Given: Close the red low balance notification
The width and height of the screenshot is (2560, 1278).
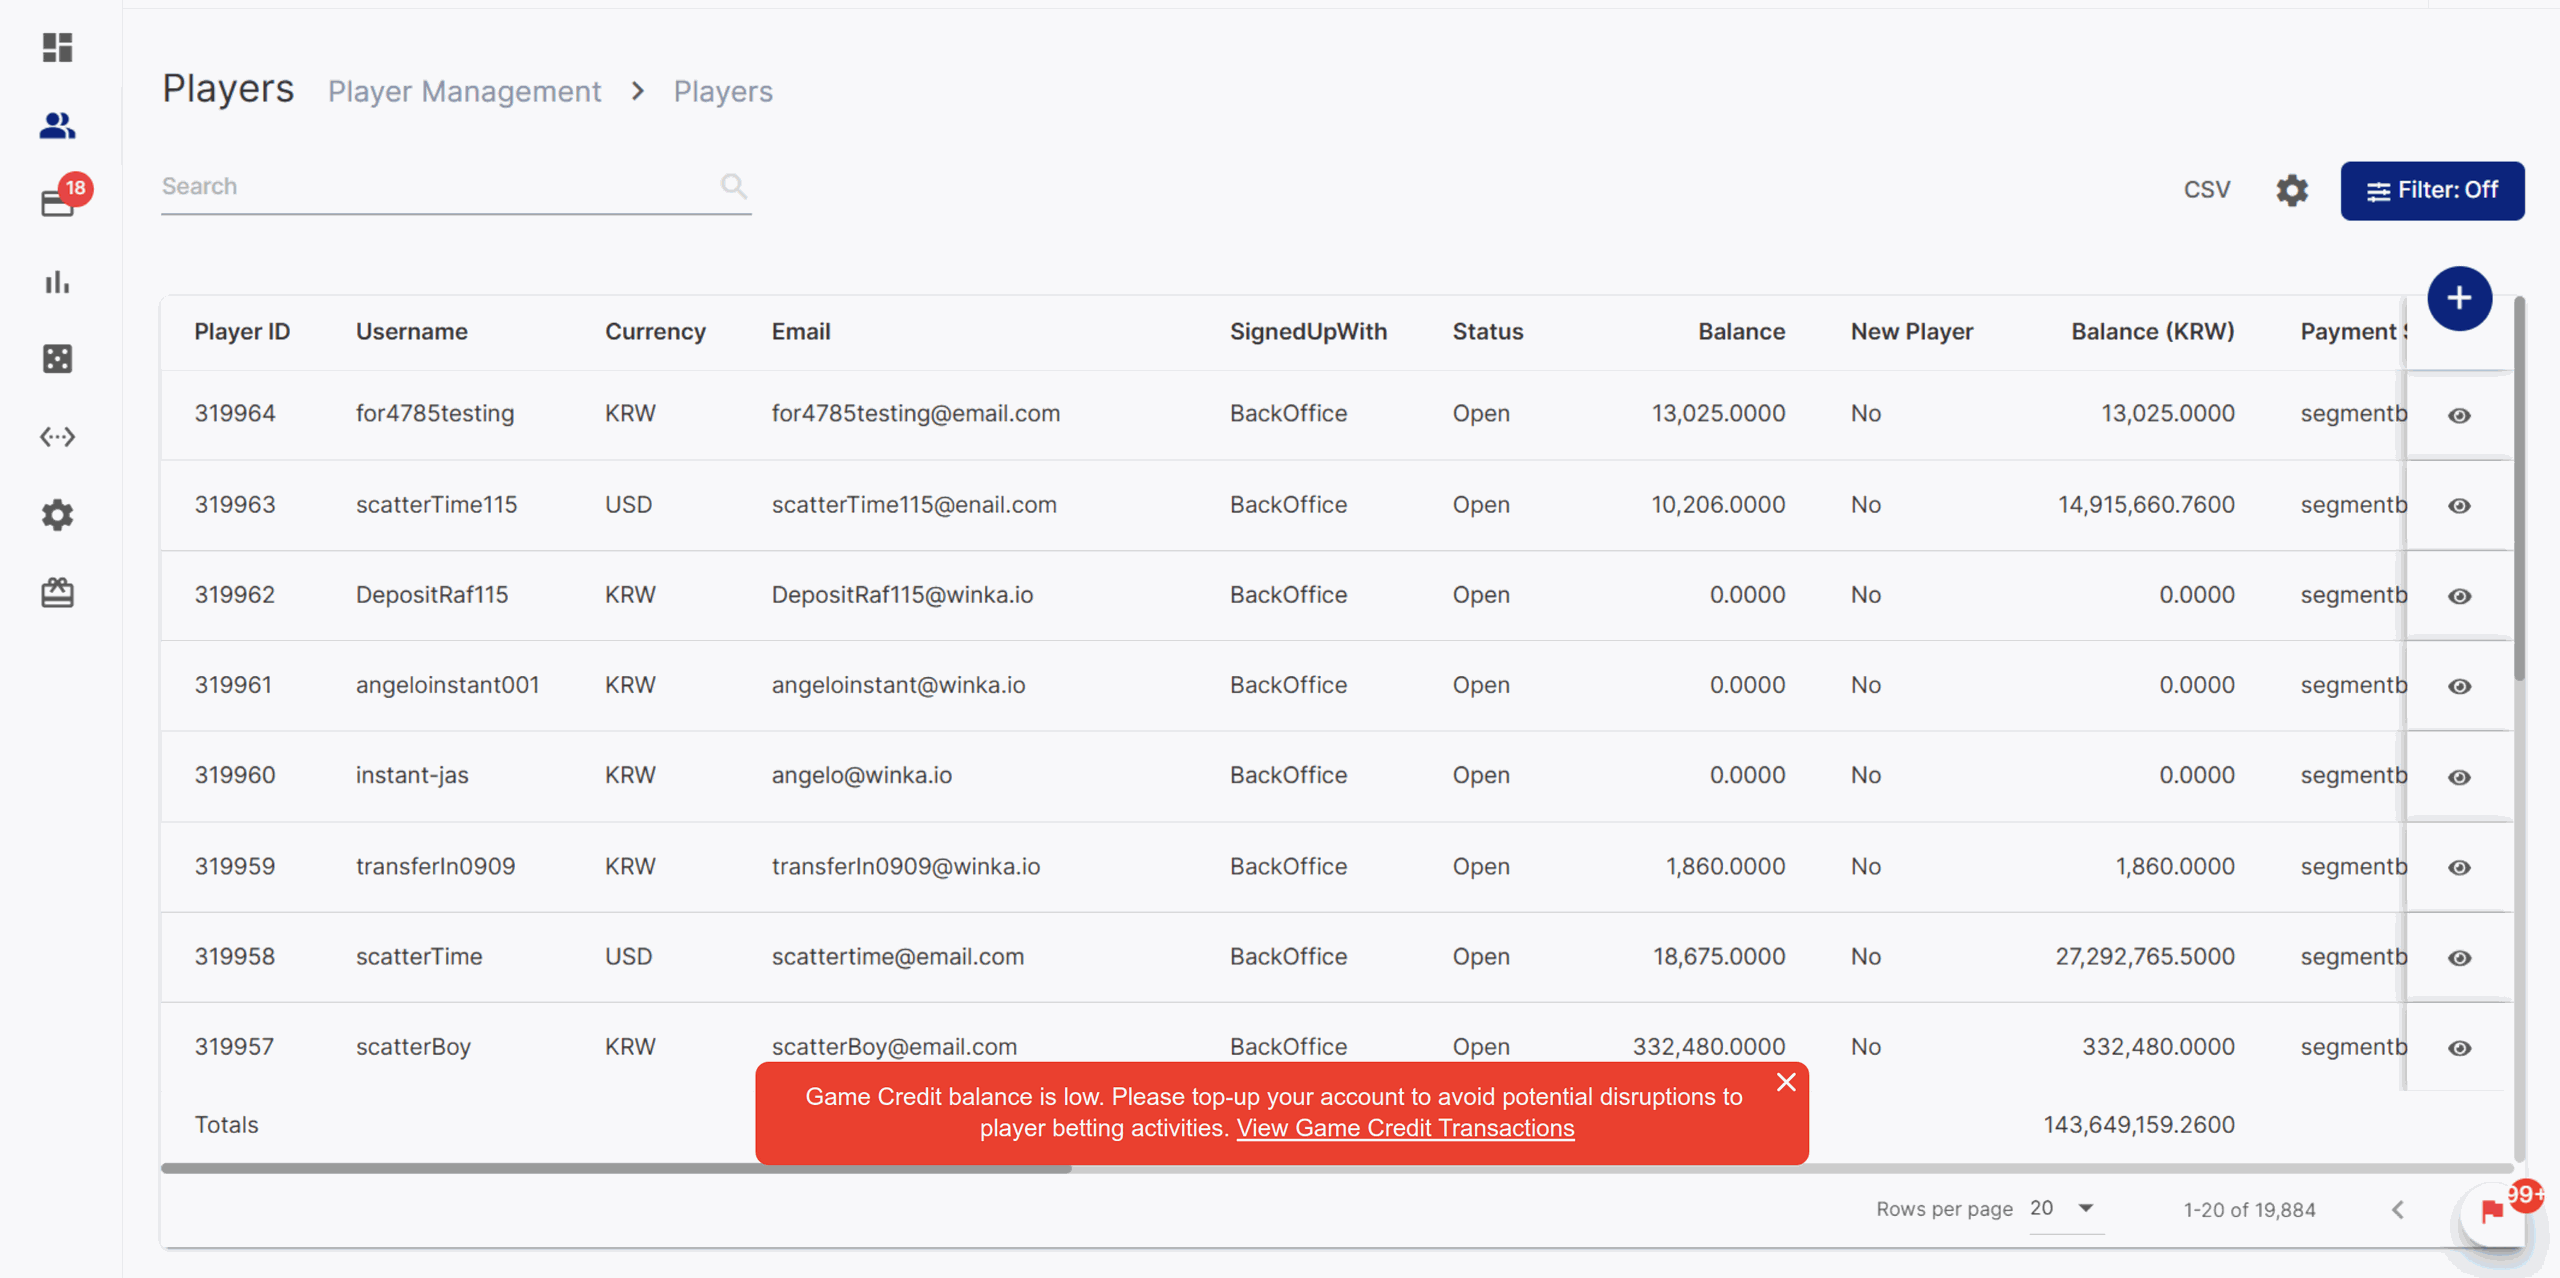Looking at the screenshot, I should pos(1786,1082).
